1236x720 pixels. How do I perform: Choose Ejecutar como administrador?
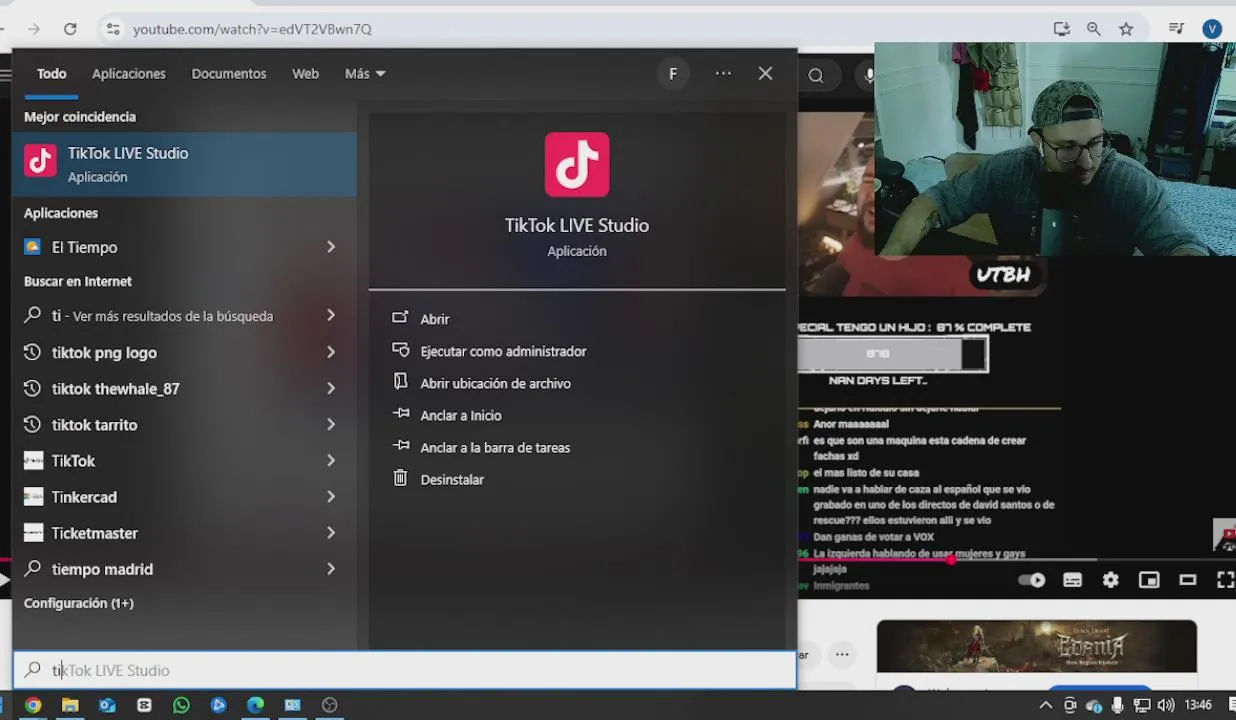pyautogui.click(x=503, y=351)
